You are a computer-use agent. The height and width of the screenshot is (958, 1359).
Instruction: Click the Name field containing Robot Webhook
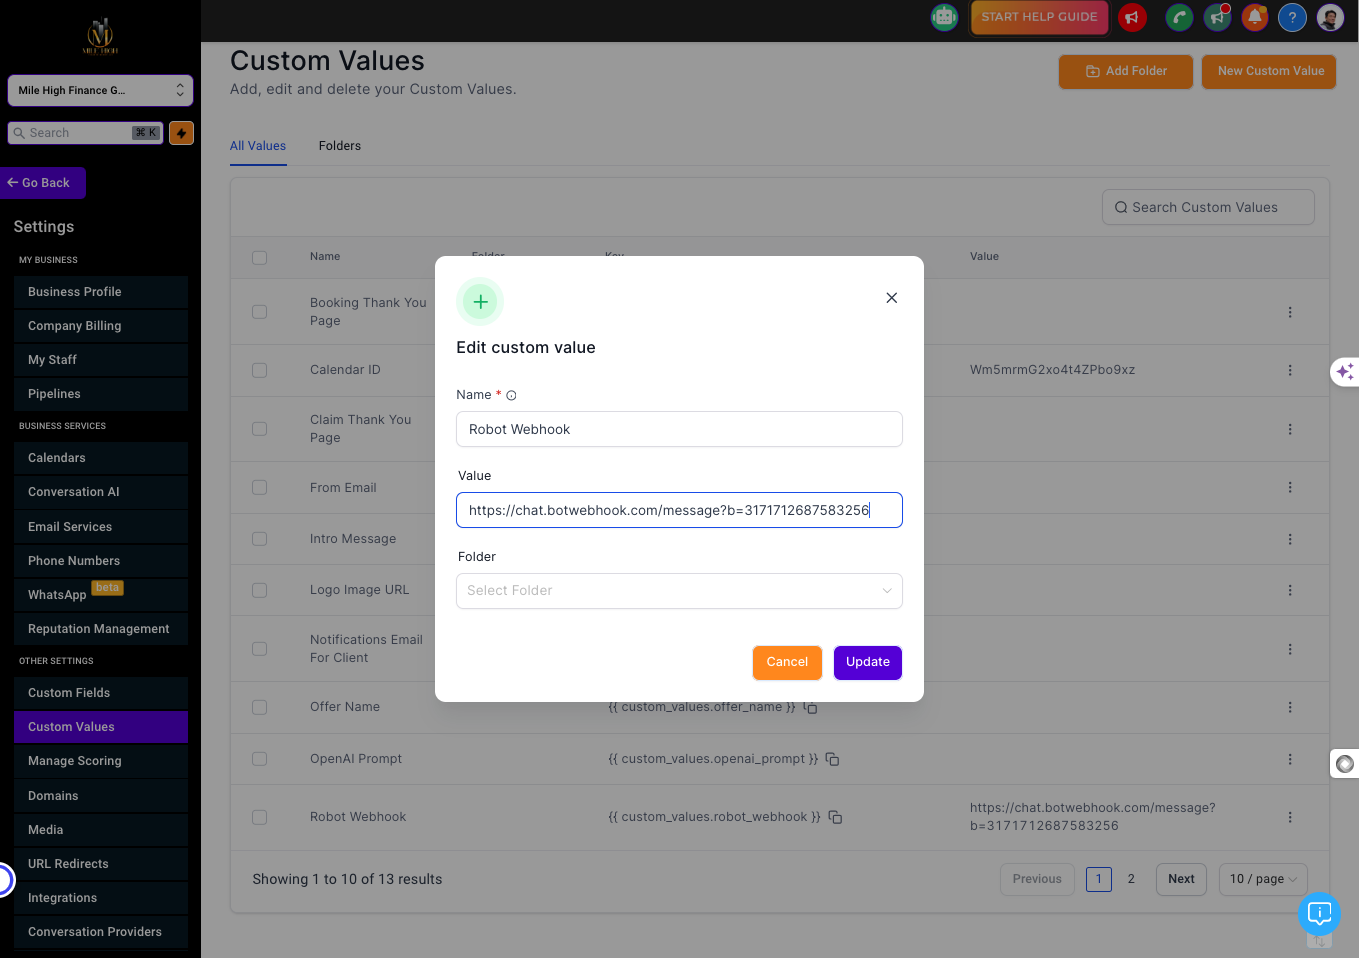679,429
